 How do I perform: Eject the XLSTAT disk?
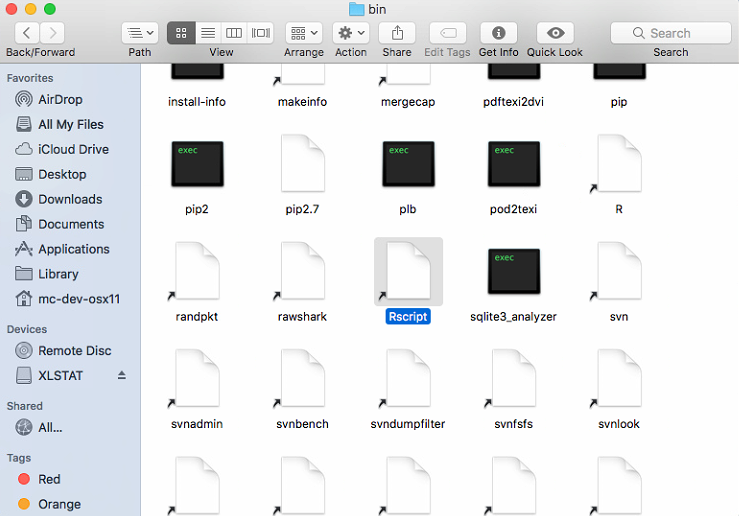tap(122, 376)
